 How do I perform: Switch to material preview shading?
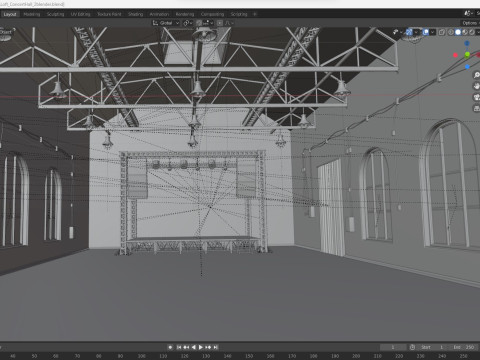[465, 32]
